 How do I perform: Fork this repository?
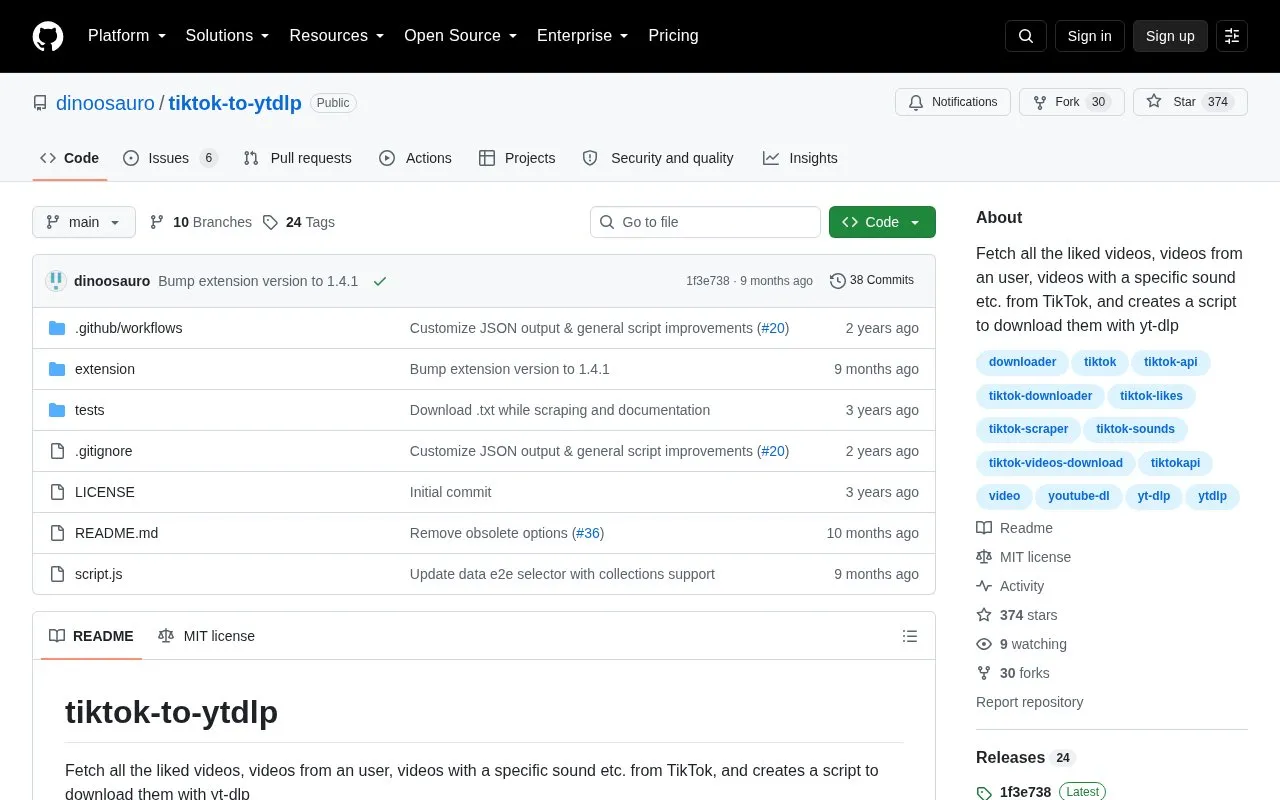click(1071, 102)
